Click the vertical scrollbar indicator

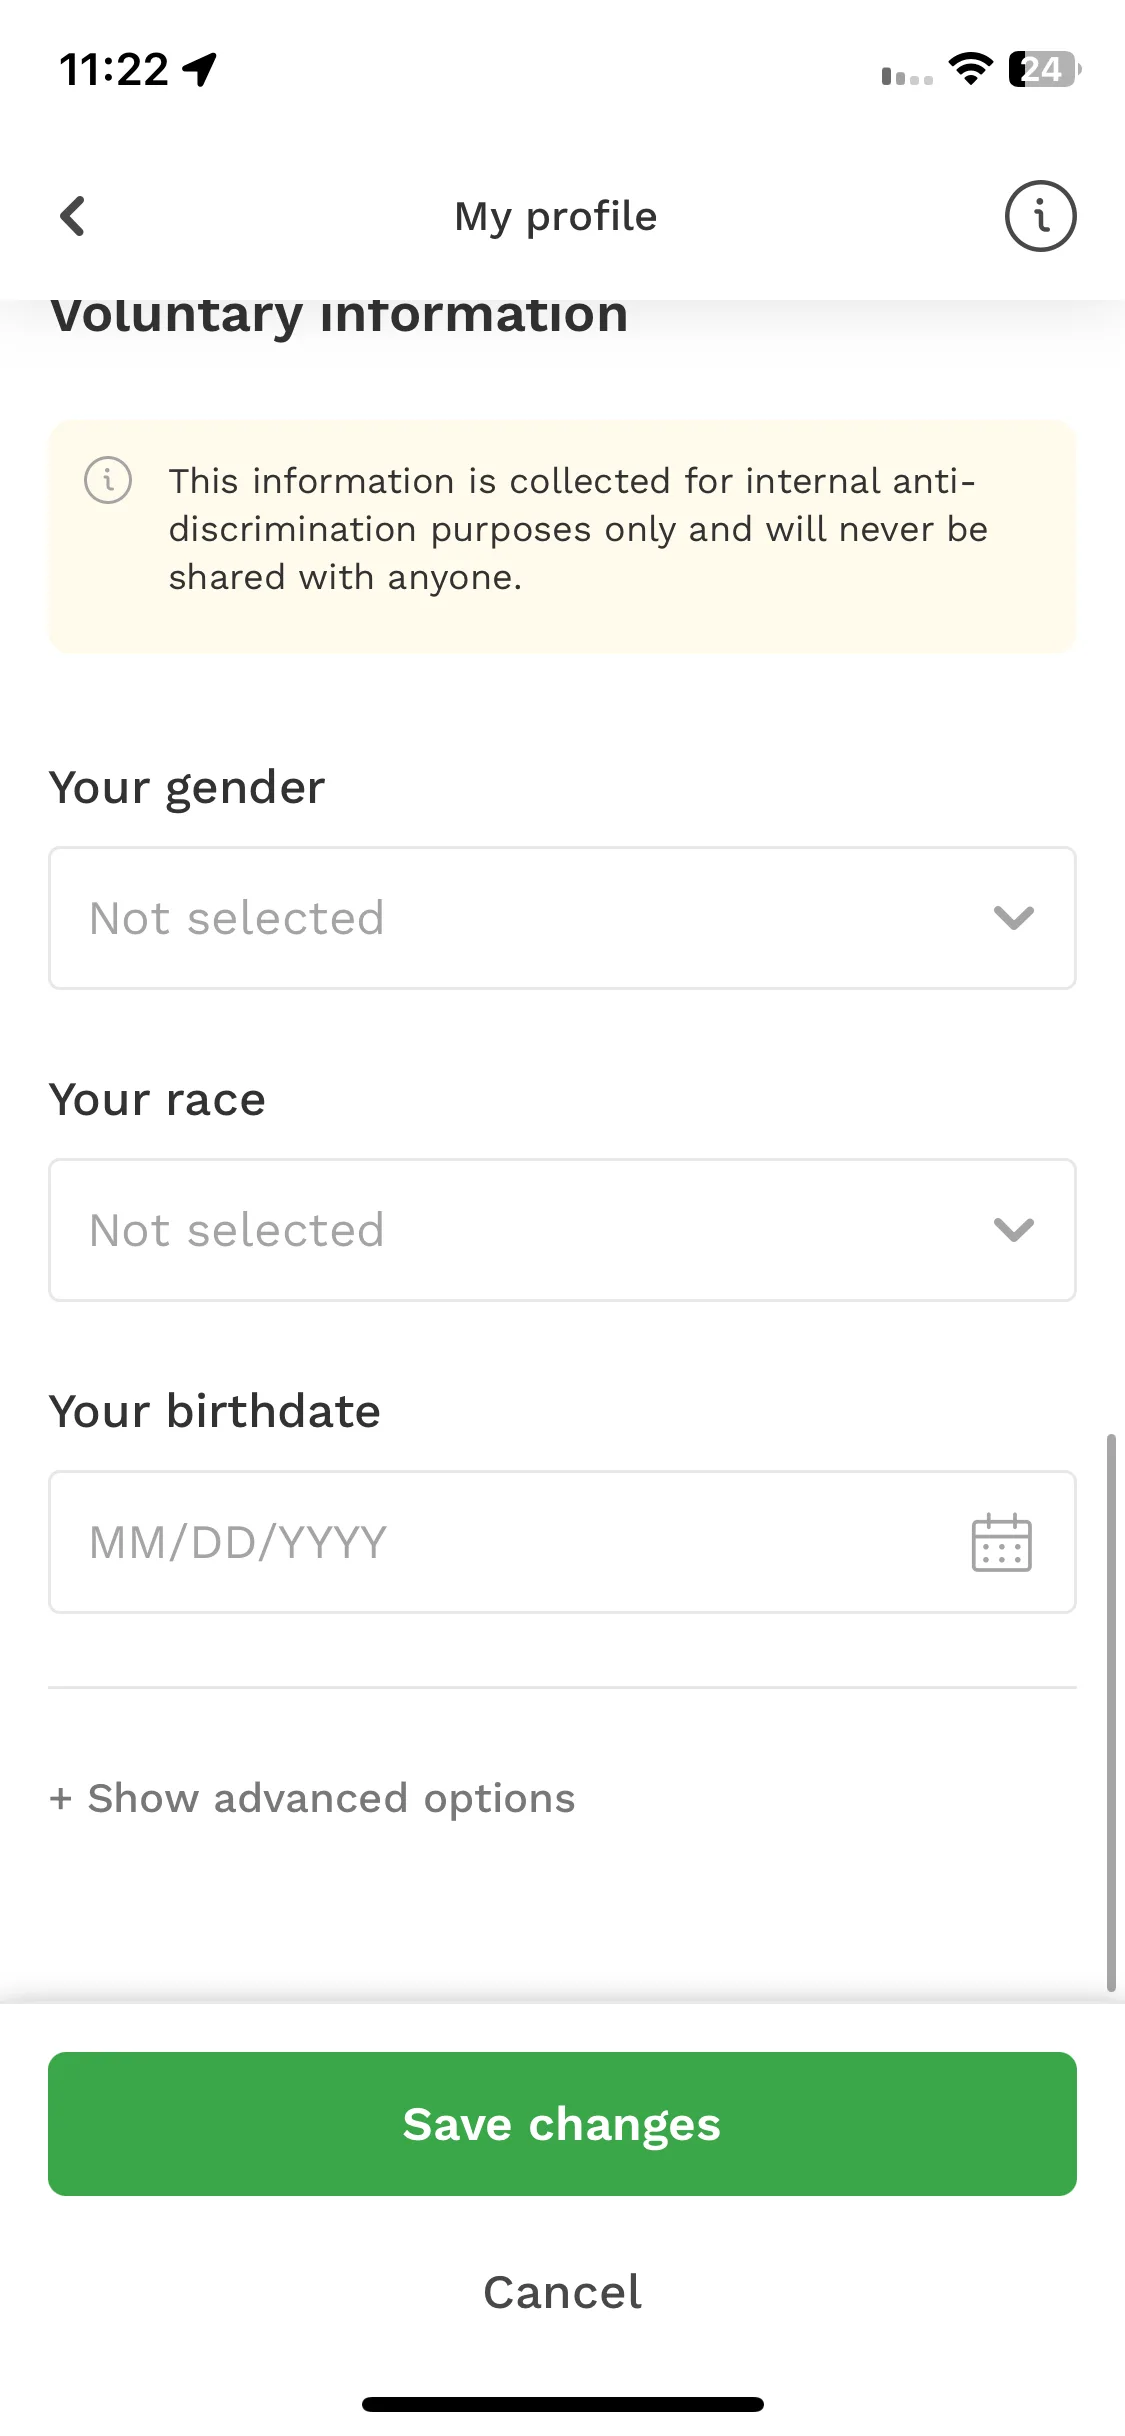pos(1110,1713)
